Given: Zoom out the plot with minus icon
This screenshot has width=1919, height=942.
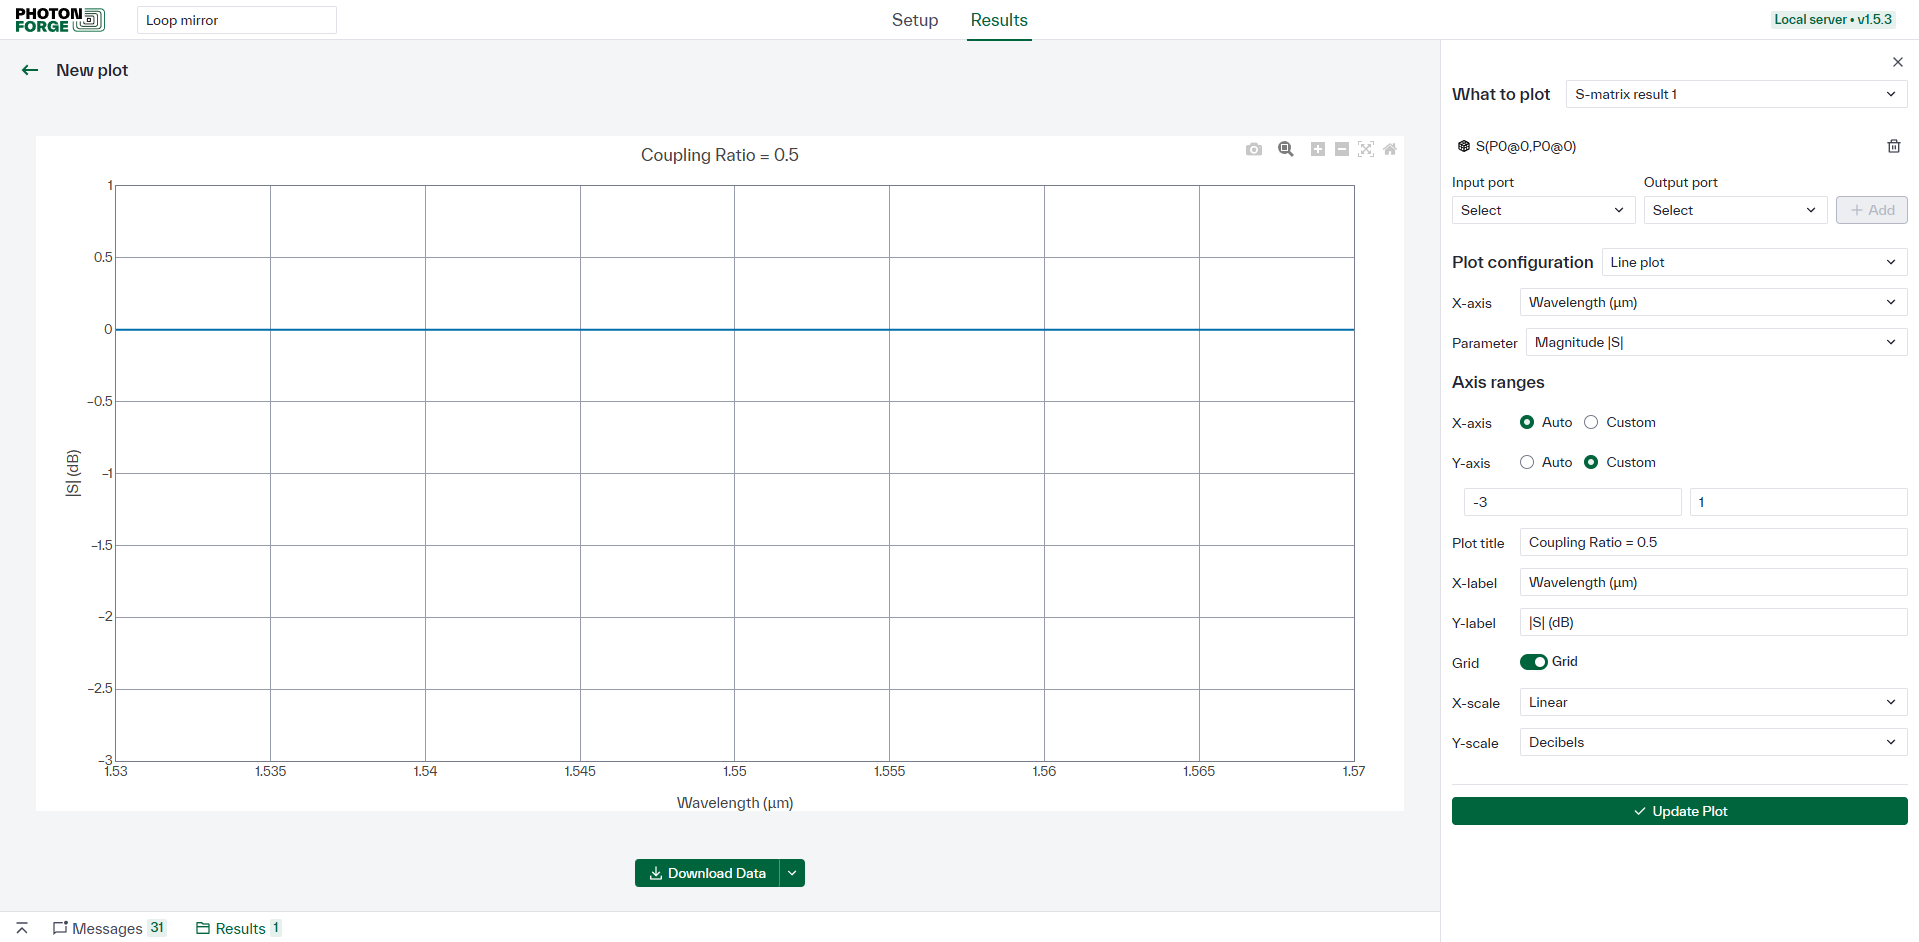Looking at the screenshot, I should [1342, 149].
